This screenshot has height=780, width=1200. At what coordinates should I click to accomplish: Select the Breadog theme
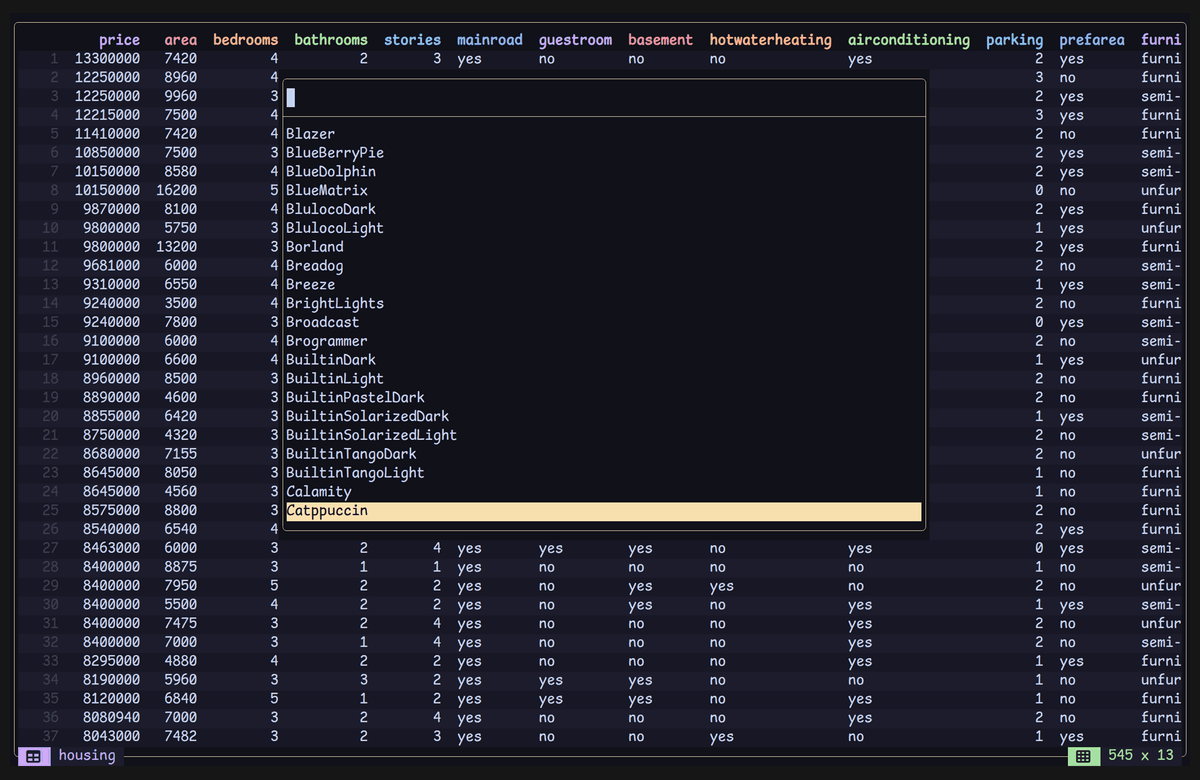pyautogui.click(x=604, y=266)
